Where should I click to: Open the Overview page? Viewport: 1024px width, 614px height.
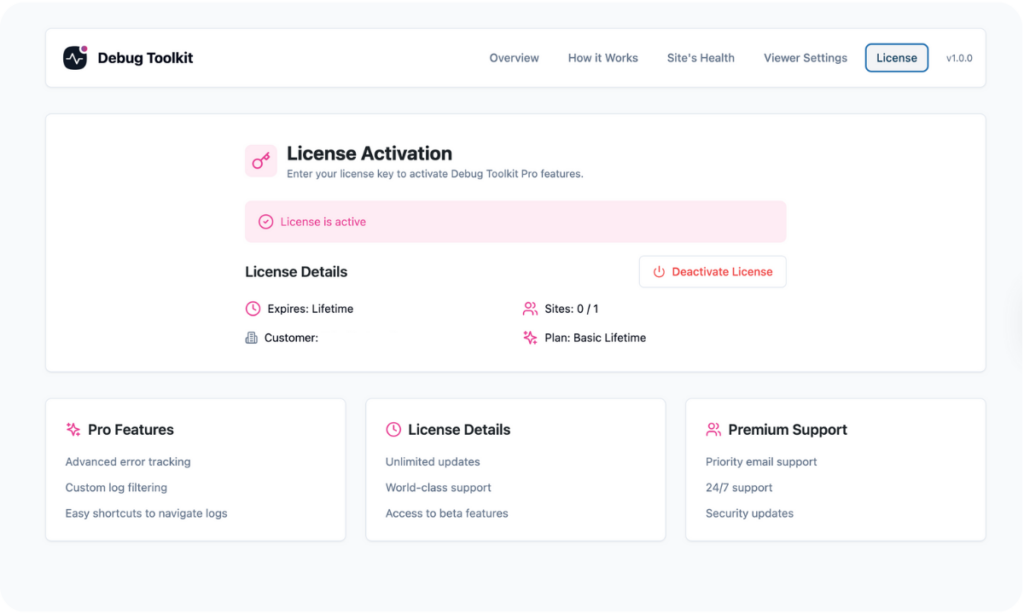click(x=513, y=58)
